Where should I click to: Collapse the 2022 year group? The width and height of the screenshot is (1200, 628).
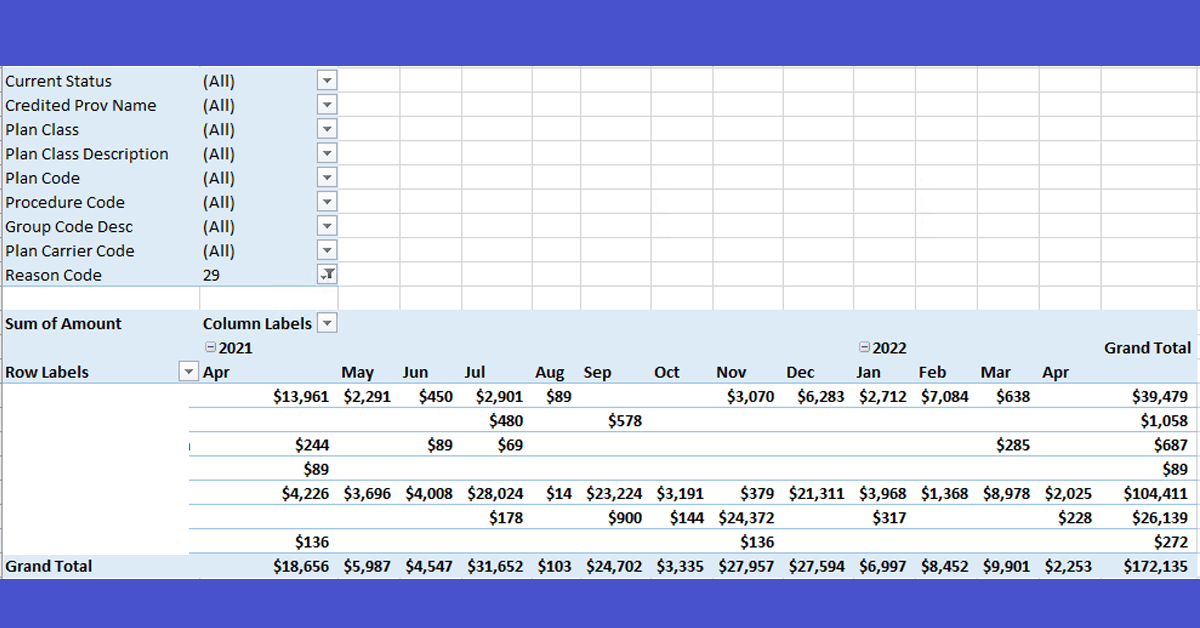tap(864, 348)
